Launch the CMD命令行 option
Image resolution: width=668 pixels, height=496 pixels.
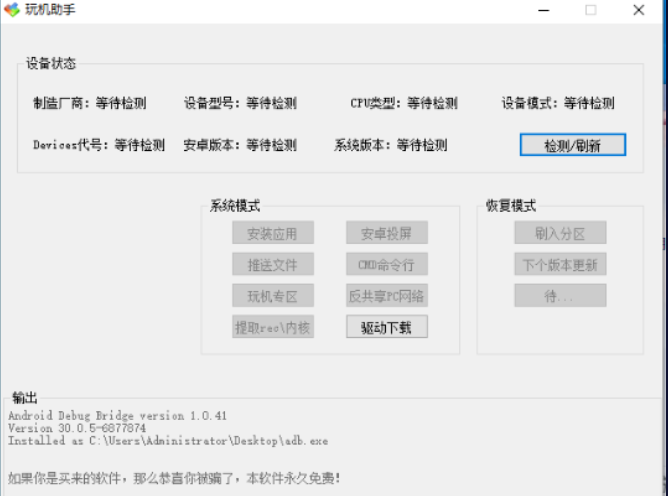click(386, 264)
